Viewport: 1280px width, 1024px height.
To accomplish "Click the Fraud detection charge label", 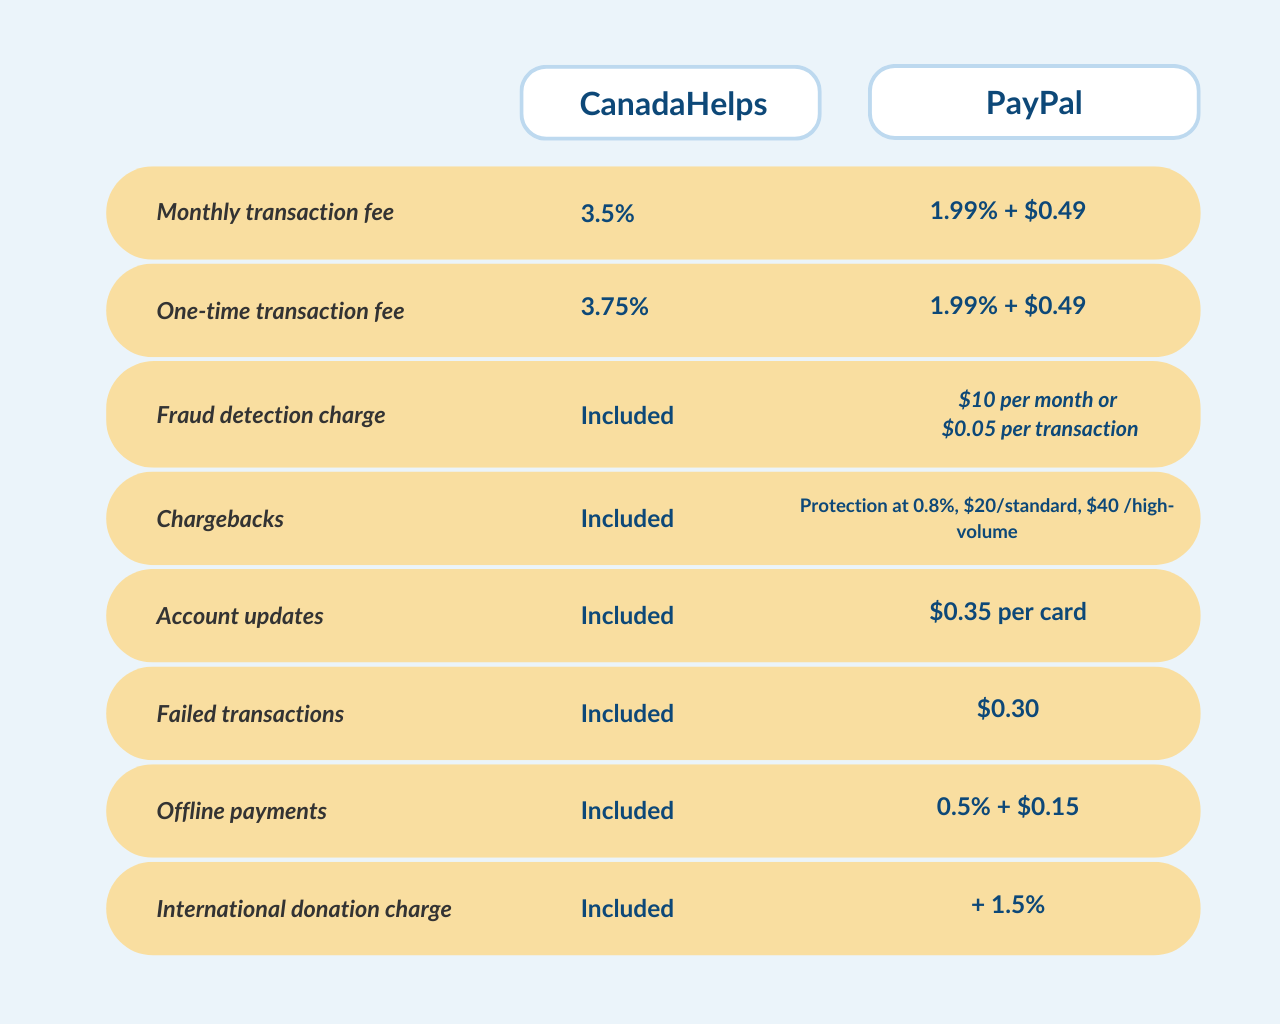I will [x=271, y=415].
